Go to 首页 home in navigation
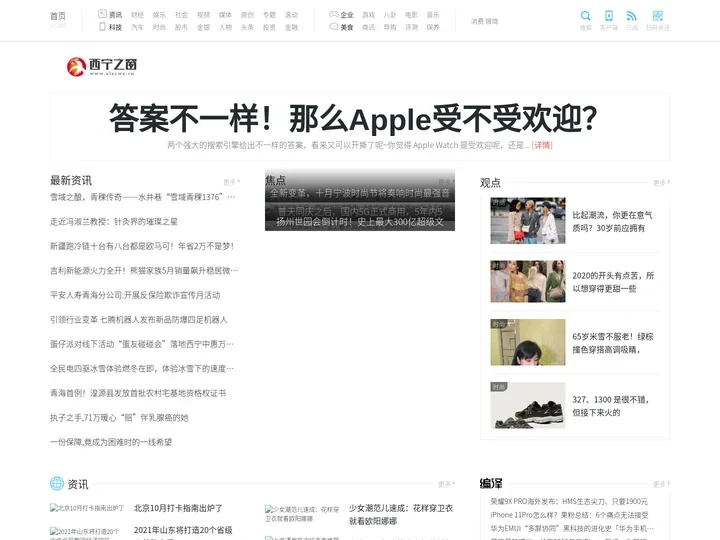Viewport: 720px width, 540px height. (x=58, y=16)
